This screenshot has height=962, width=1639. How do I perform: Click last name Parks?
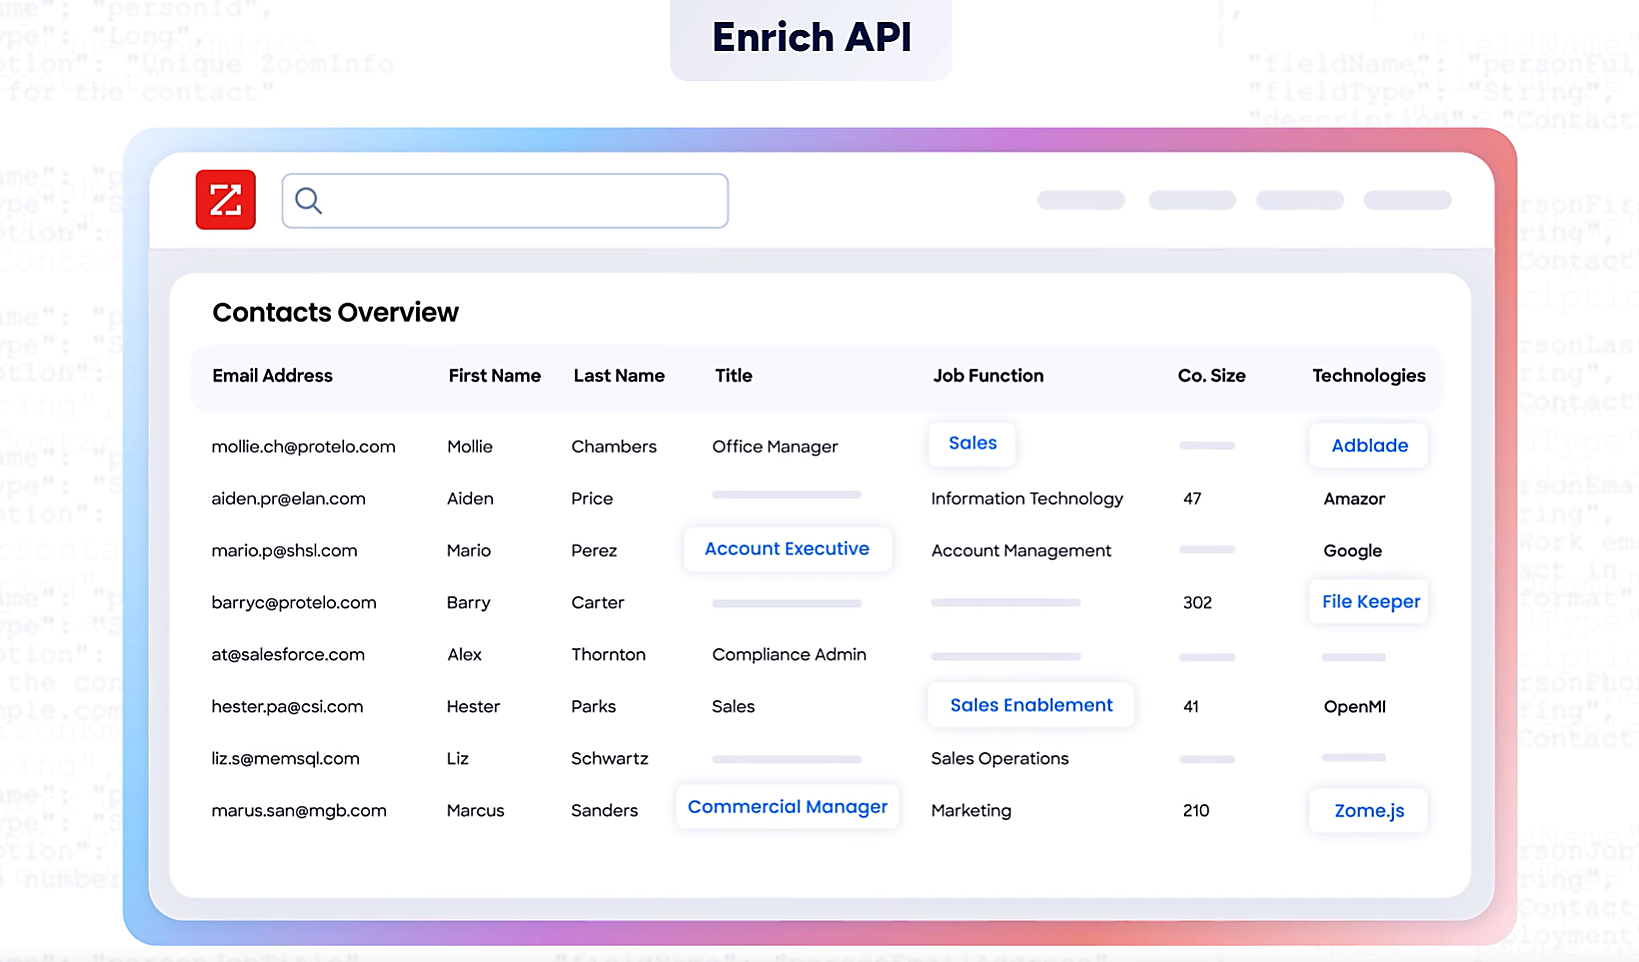tap(593, 707)
